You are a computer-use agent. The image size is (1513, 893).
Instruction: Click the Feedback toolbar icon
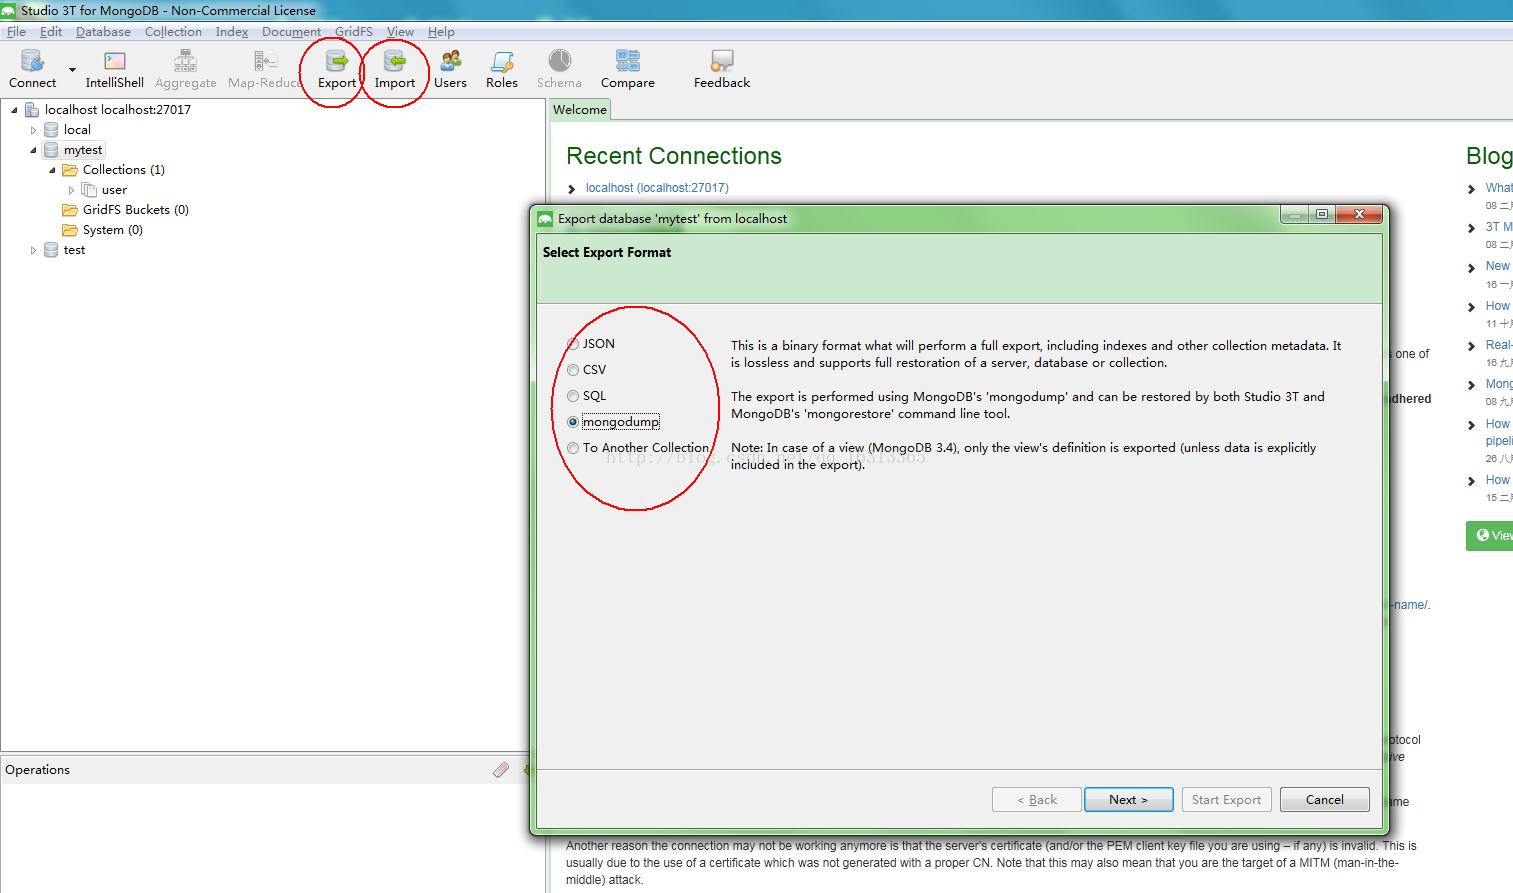722,70
